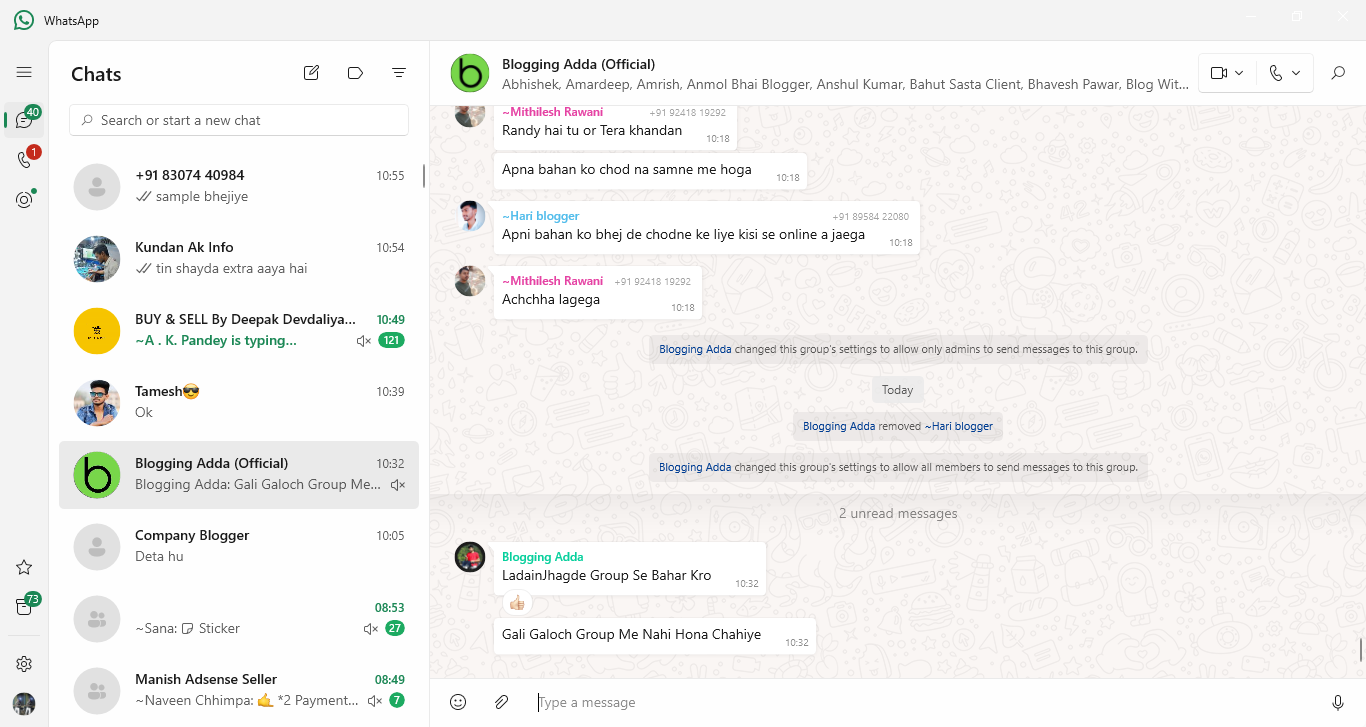Open the chat showing ~Sana: Sticker
The image size is (1366, 727).
click(239, 618)
